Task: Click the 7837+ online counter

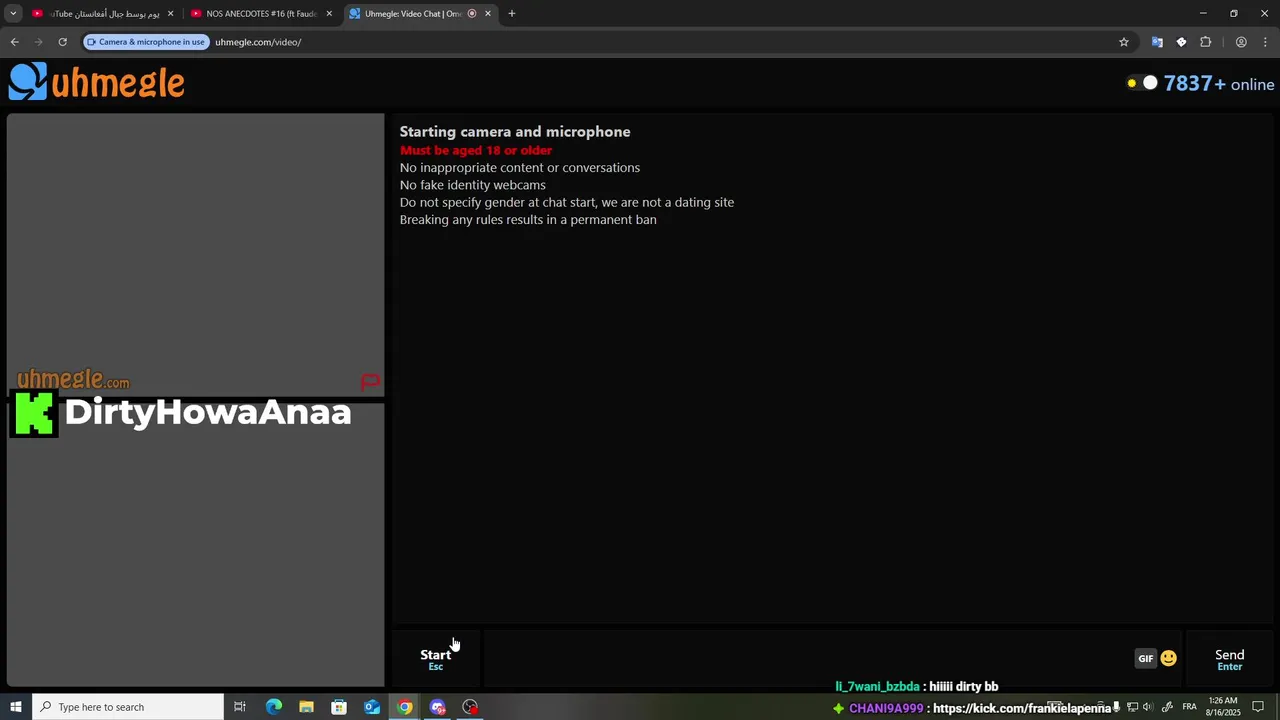Action: click(x=1218, y=84)
